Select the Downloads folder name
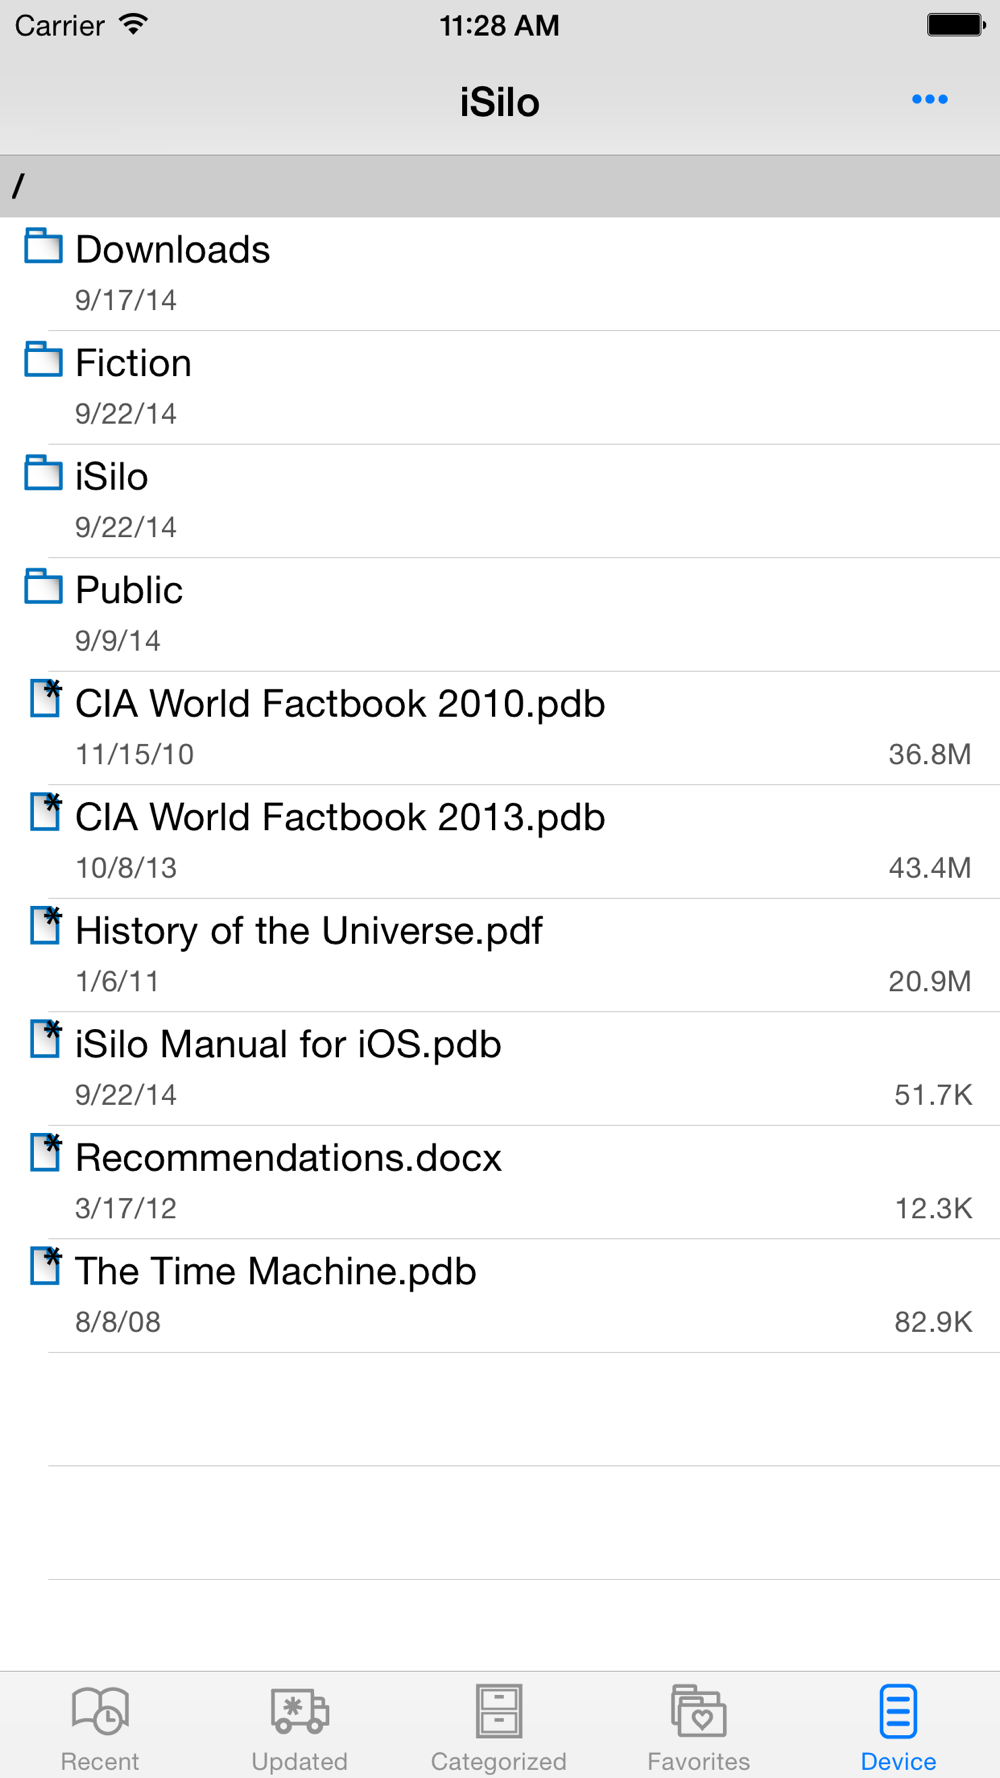This screenshot has width=1000, height=1778. click(x=172, y=250)
